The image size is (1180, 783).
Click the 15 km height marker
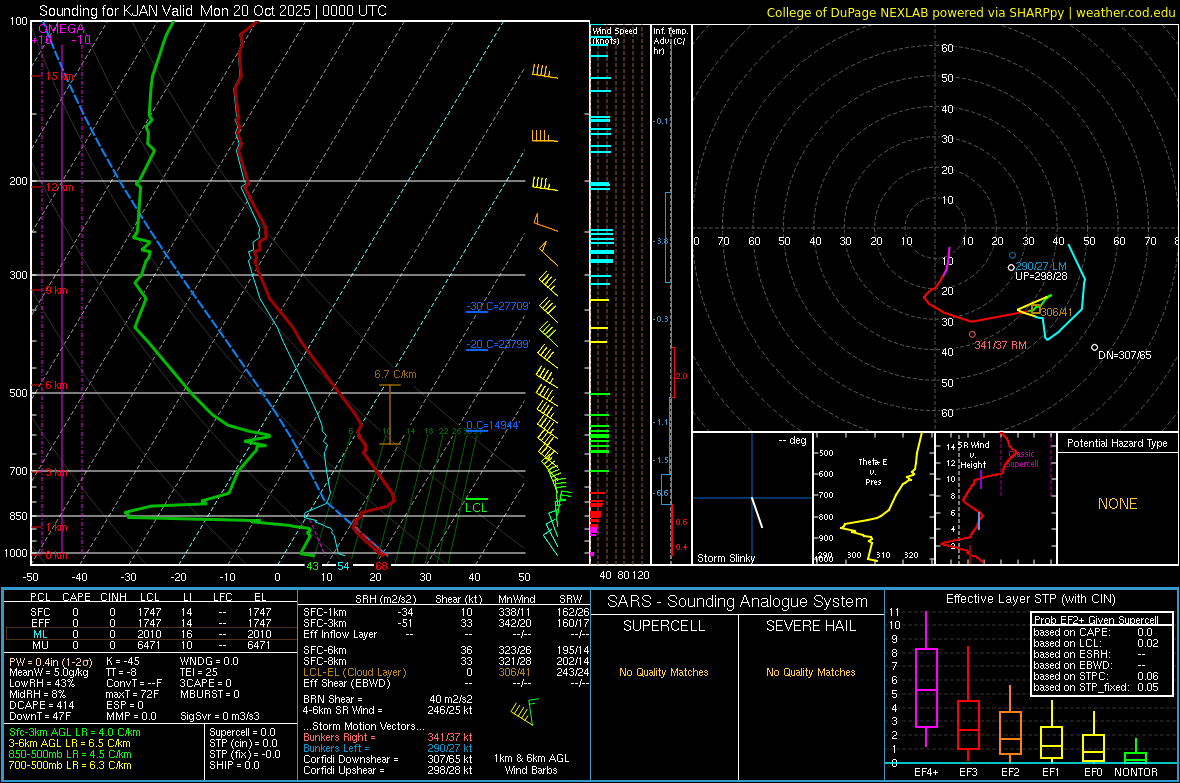tap(59, 76)
